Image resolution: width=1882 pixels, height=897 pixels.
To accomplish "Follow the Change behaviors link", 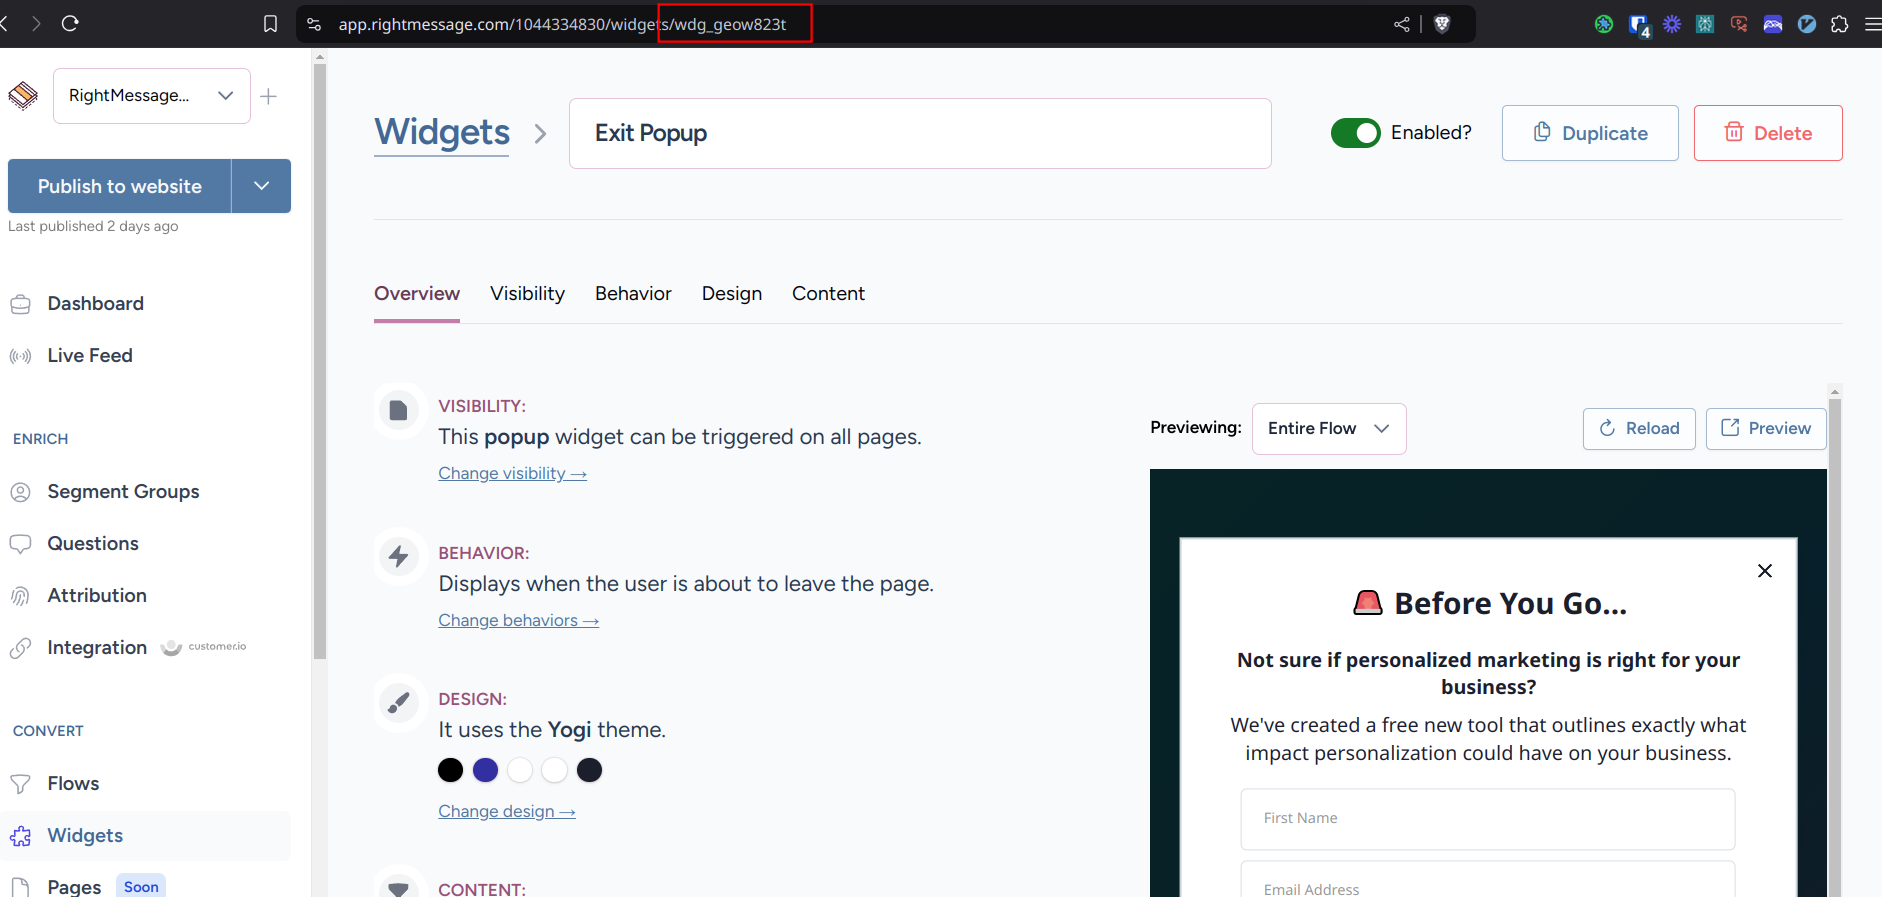I will [518, 620].
